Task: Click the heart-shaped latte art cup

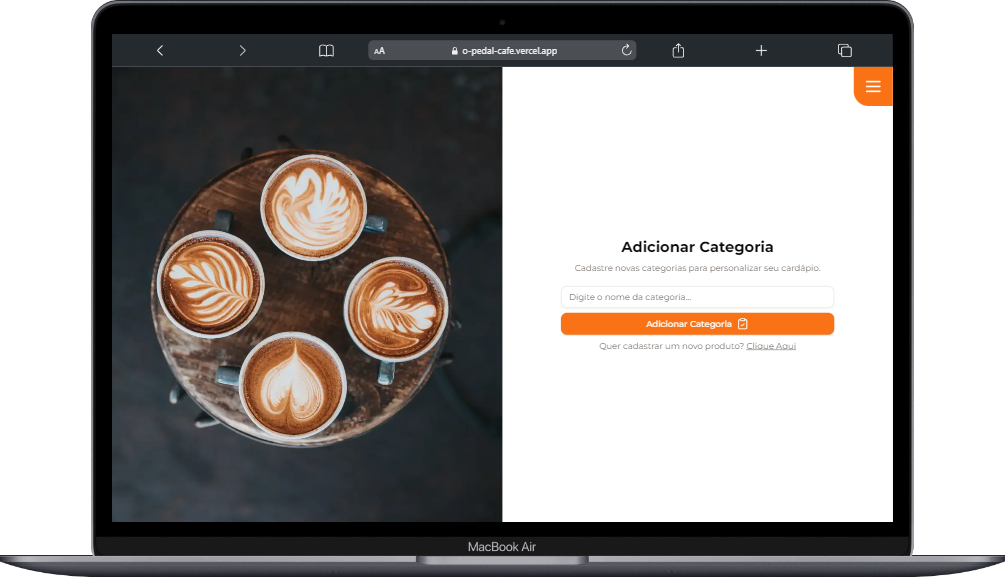Action: (292, 386)
